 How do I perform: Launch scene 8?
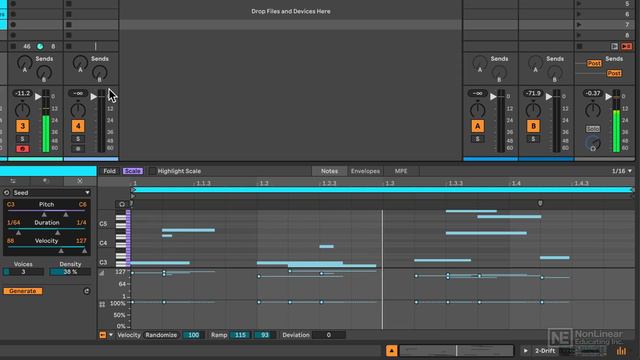pyautogui.click(x=578, y=35)
